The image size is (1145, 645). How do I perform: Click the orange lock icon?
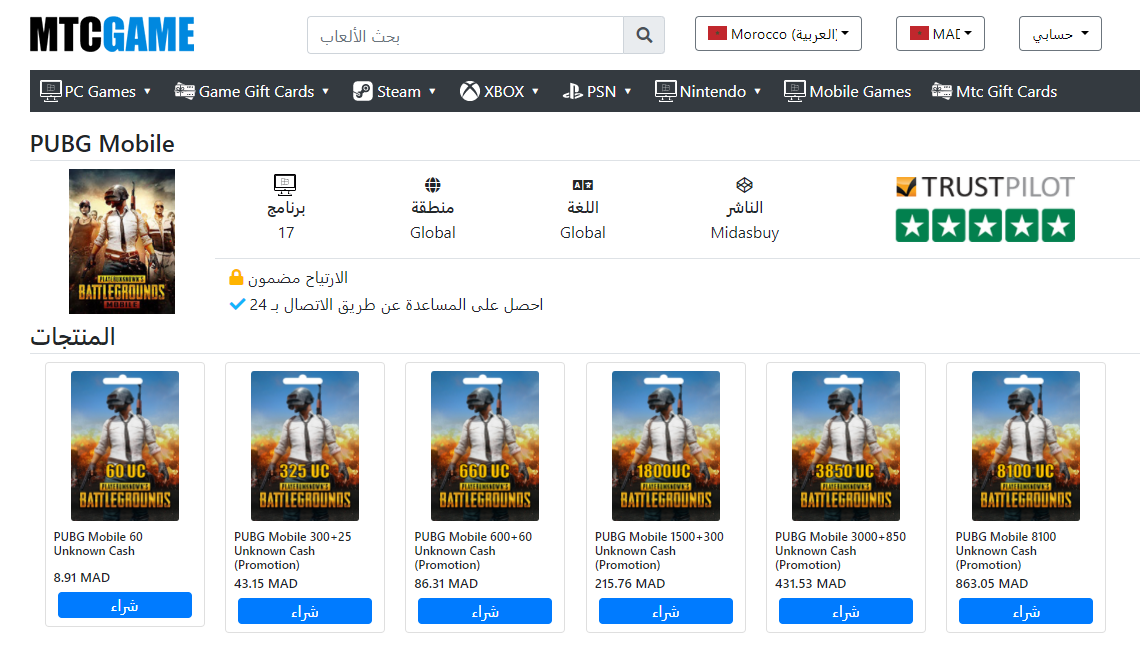pyautogui.click(x=235, y=278)
